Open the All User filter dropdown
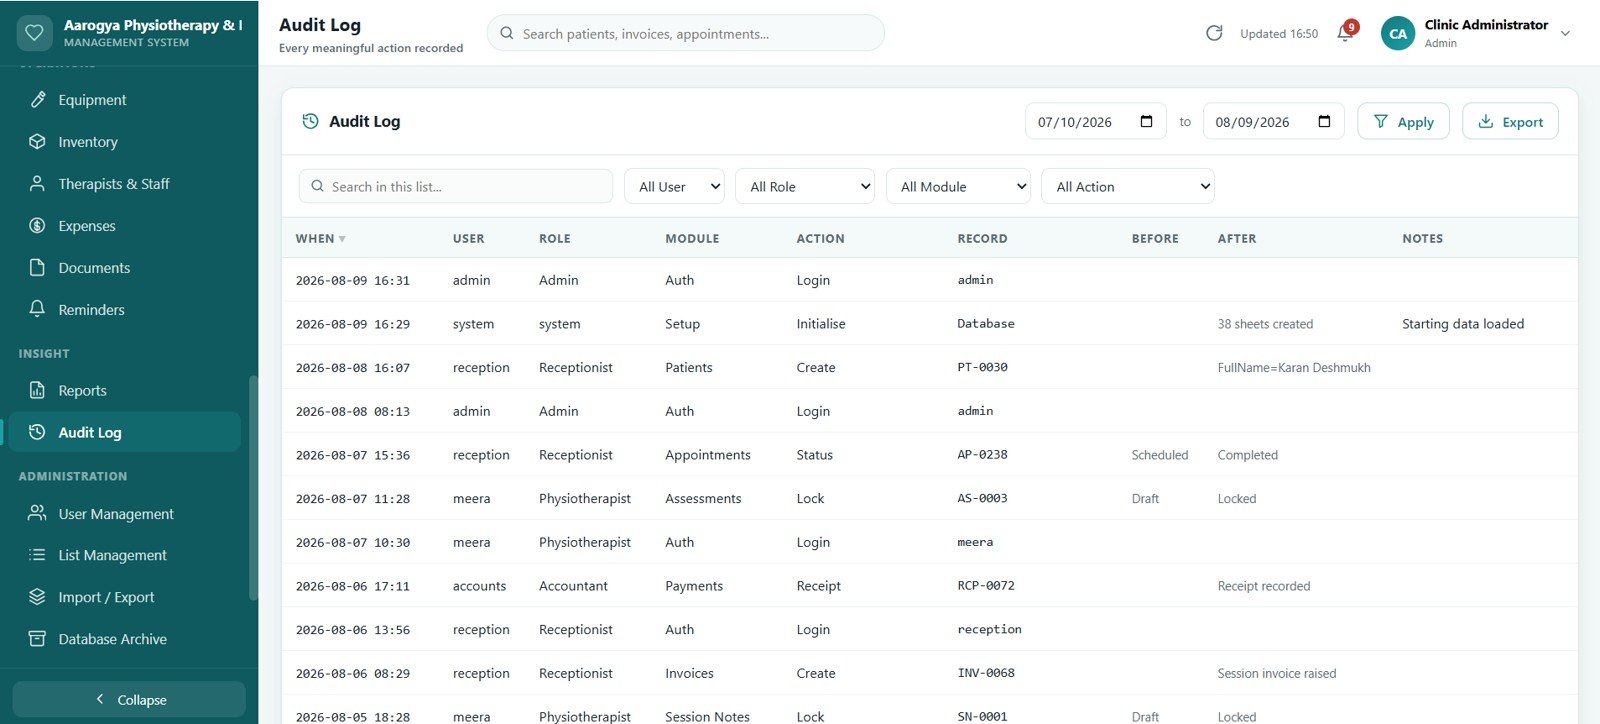This screenshot has height=724, width=1600. click(674, 186)
